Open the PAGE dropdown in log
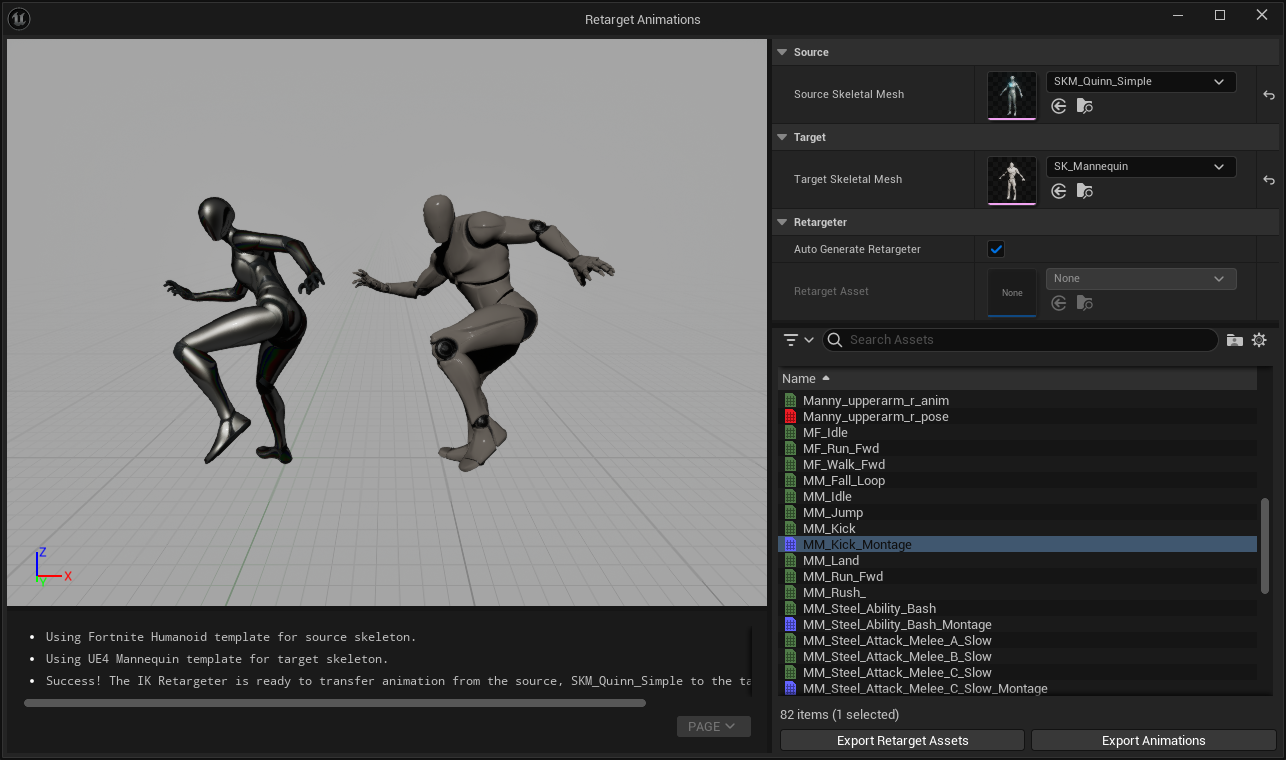 (713, 727)
